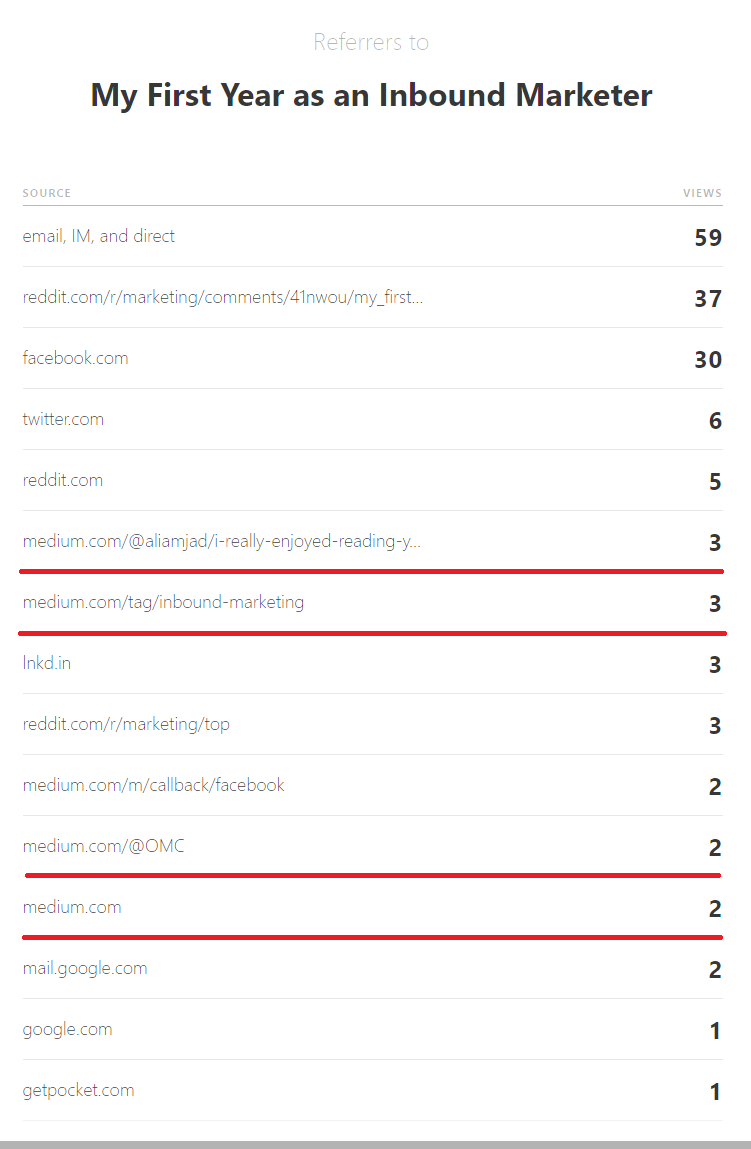Open the getpocket.com referrer link
This screenshot has width=751, height=1149.
click(x=78, y=1090)
